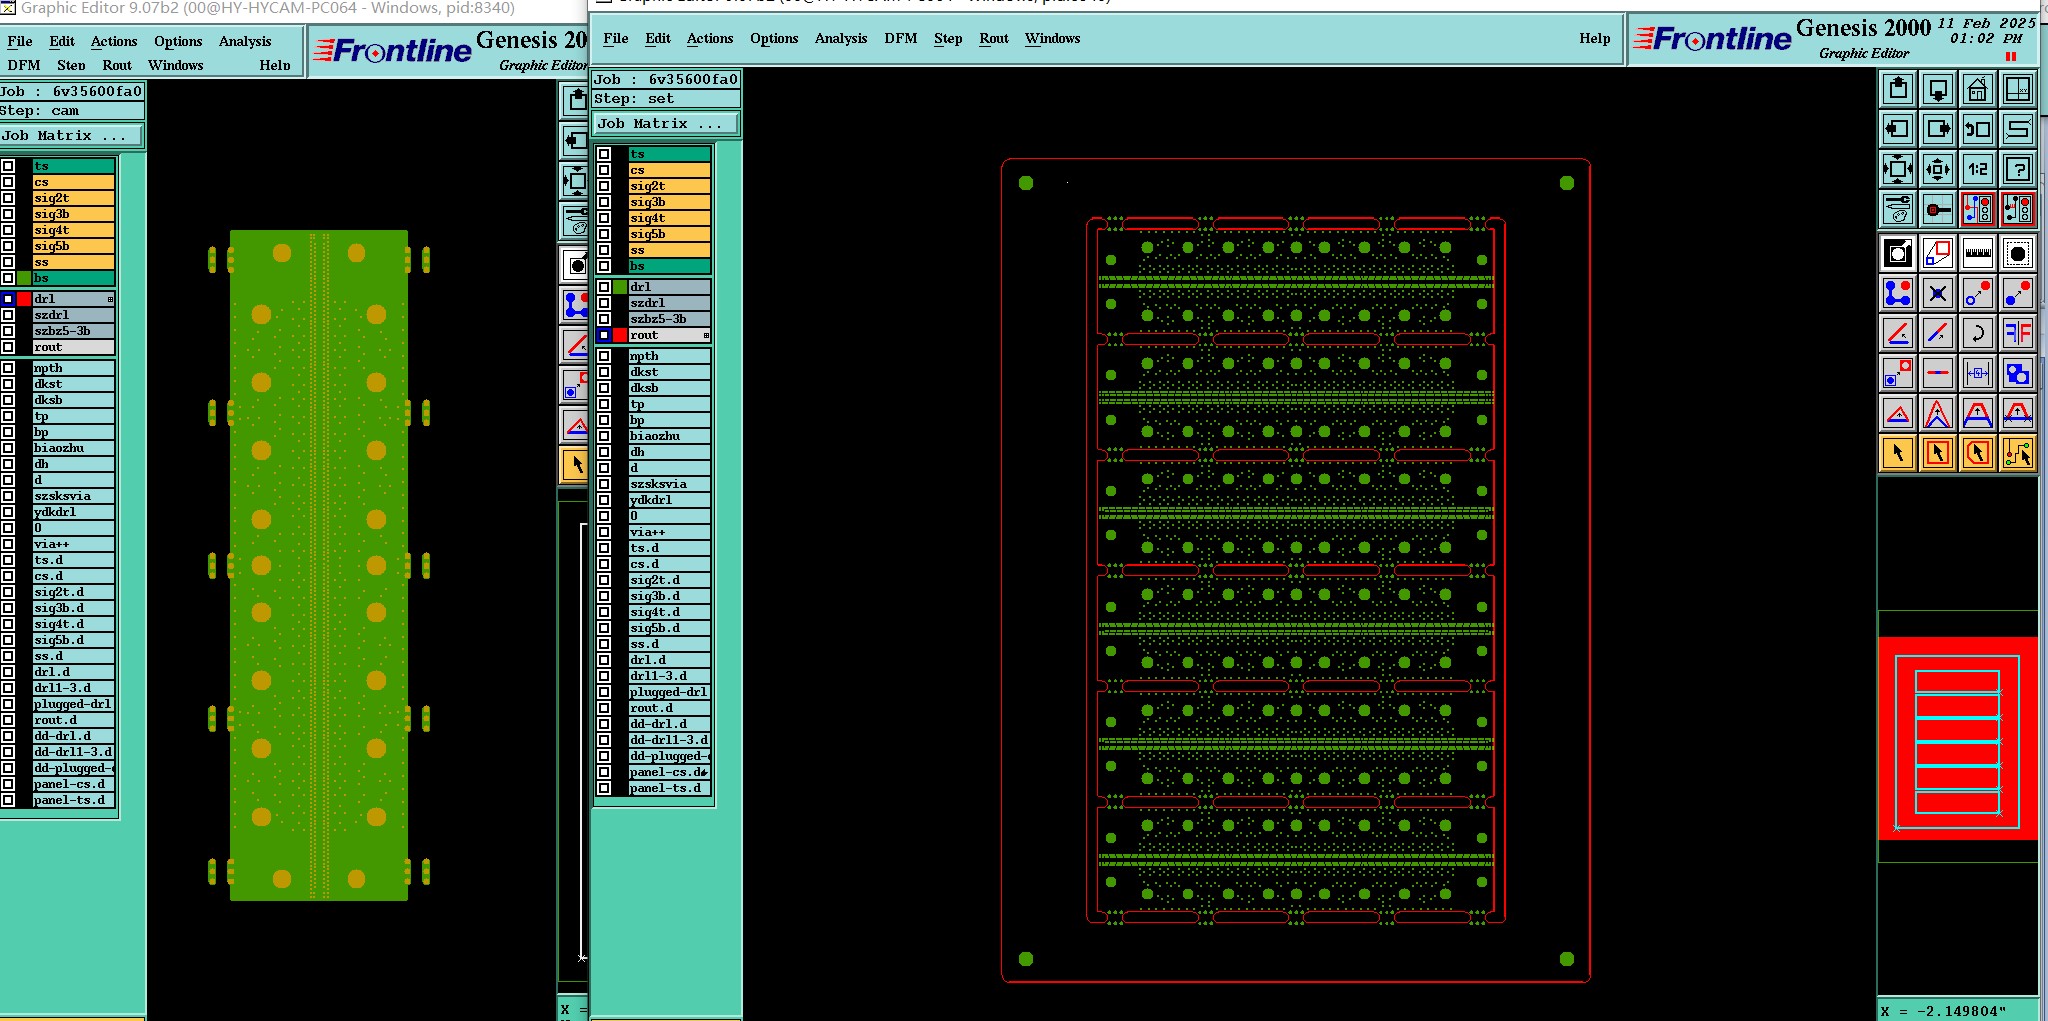Open the File menu in cam window
The width and height of the screenshot is (2048, 1021).
tap(20, 41)
